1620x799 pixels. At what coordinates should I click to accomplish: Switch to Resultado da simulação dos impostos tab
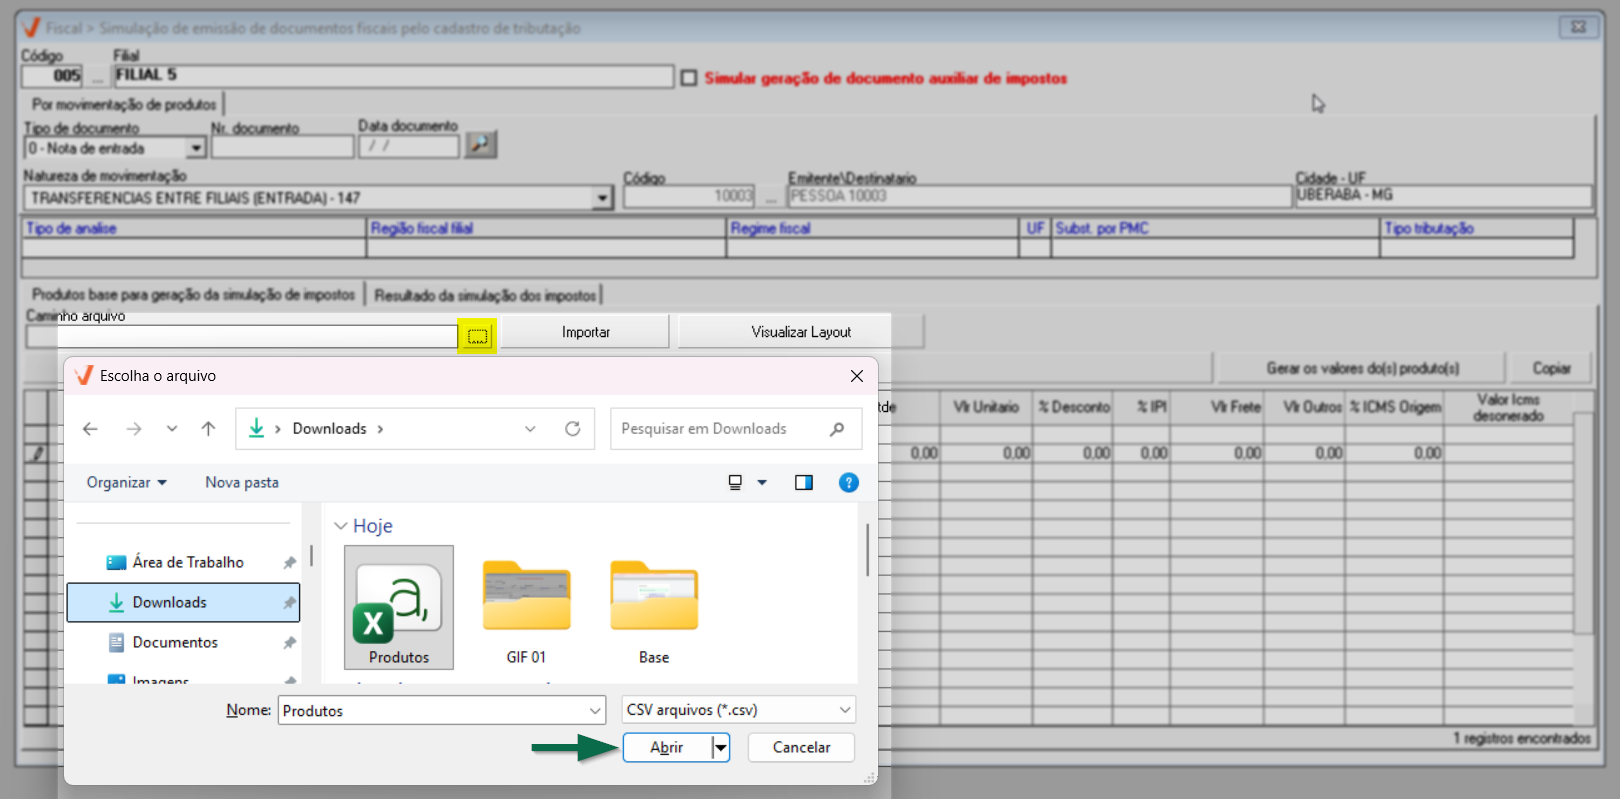(485, 295)
